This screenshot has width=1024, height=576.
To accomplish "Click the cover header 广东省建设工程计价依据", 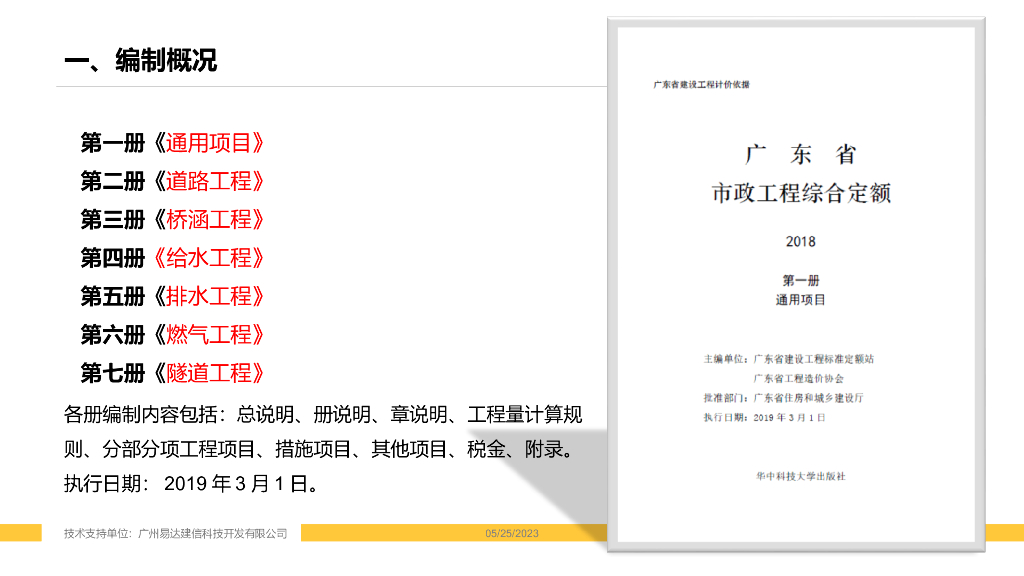I will click(701, 85).
